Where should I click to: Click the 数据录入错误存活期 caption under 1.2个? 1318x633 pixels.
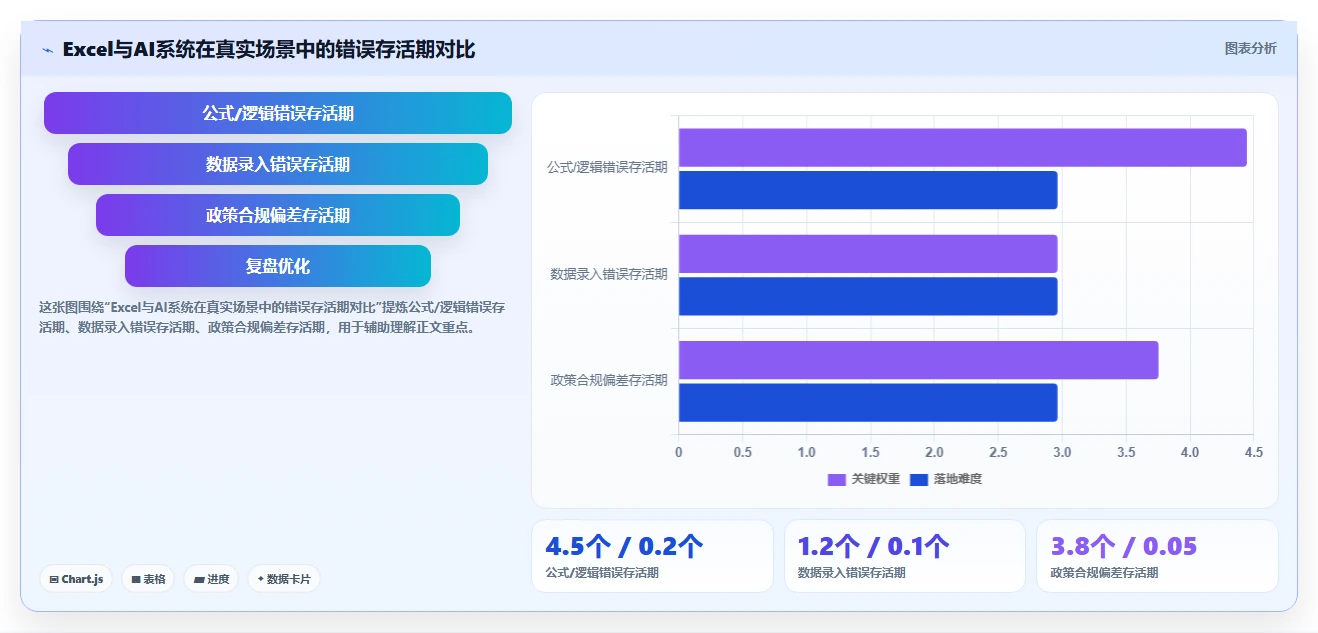[852, 573]
